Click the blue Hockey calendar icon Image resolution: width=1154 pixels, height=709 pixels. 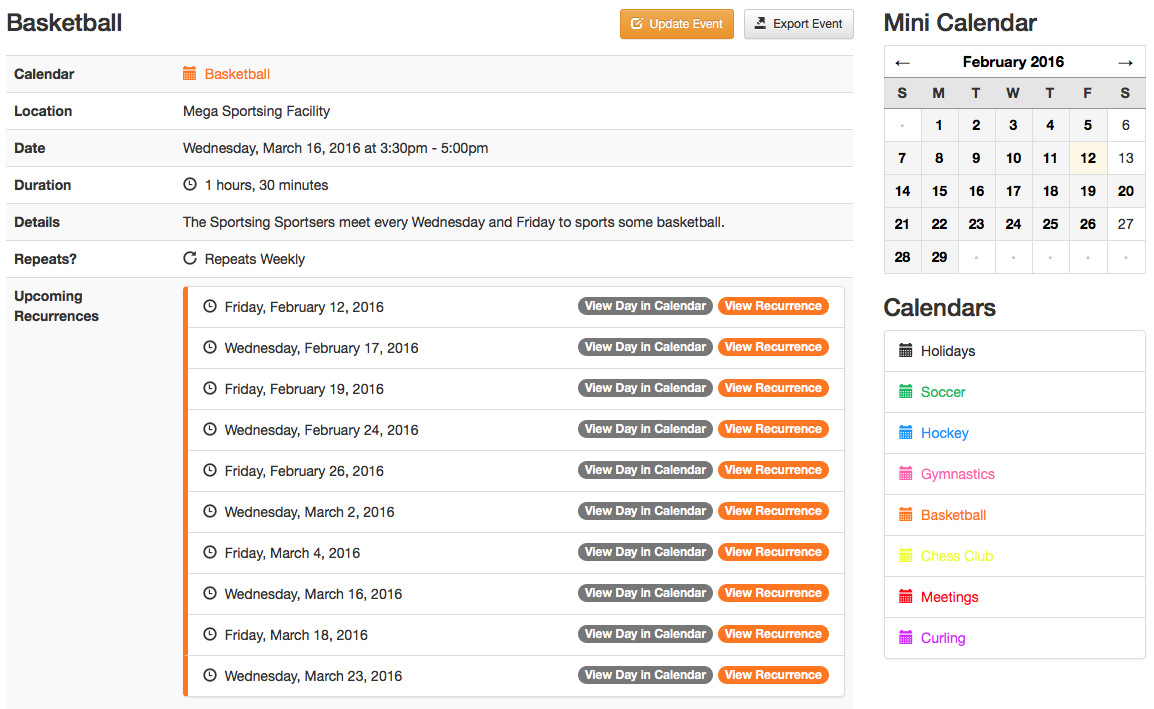pos(906,432)
